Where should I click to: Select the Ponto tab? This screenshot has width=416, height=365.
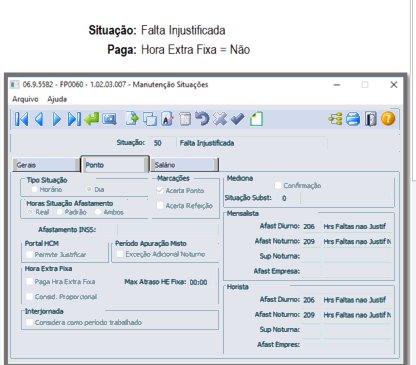coord(115,164)
